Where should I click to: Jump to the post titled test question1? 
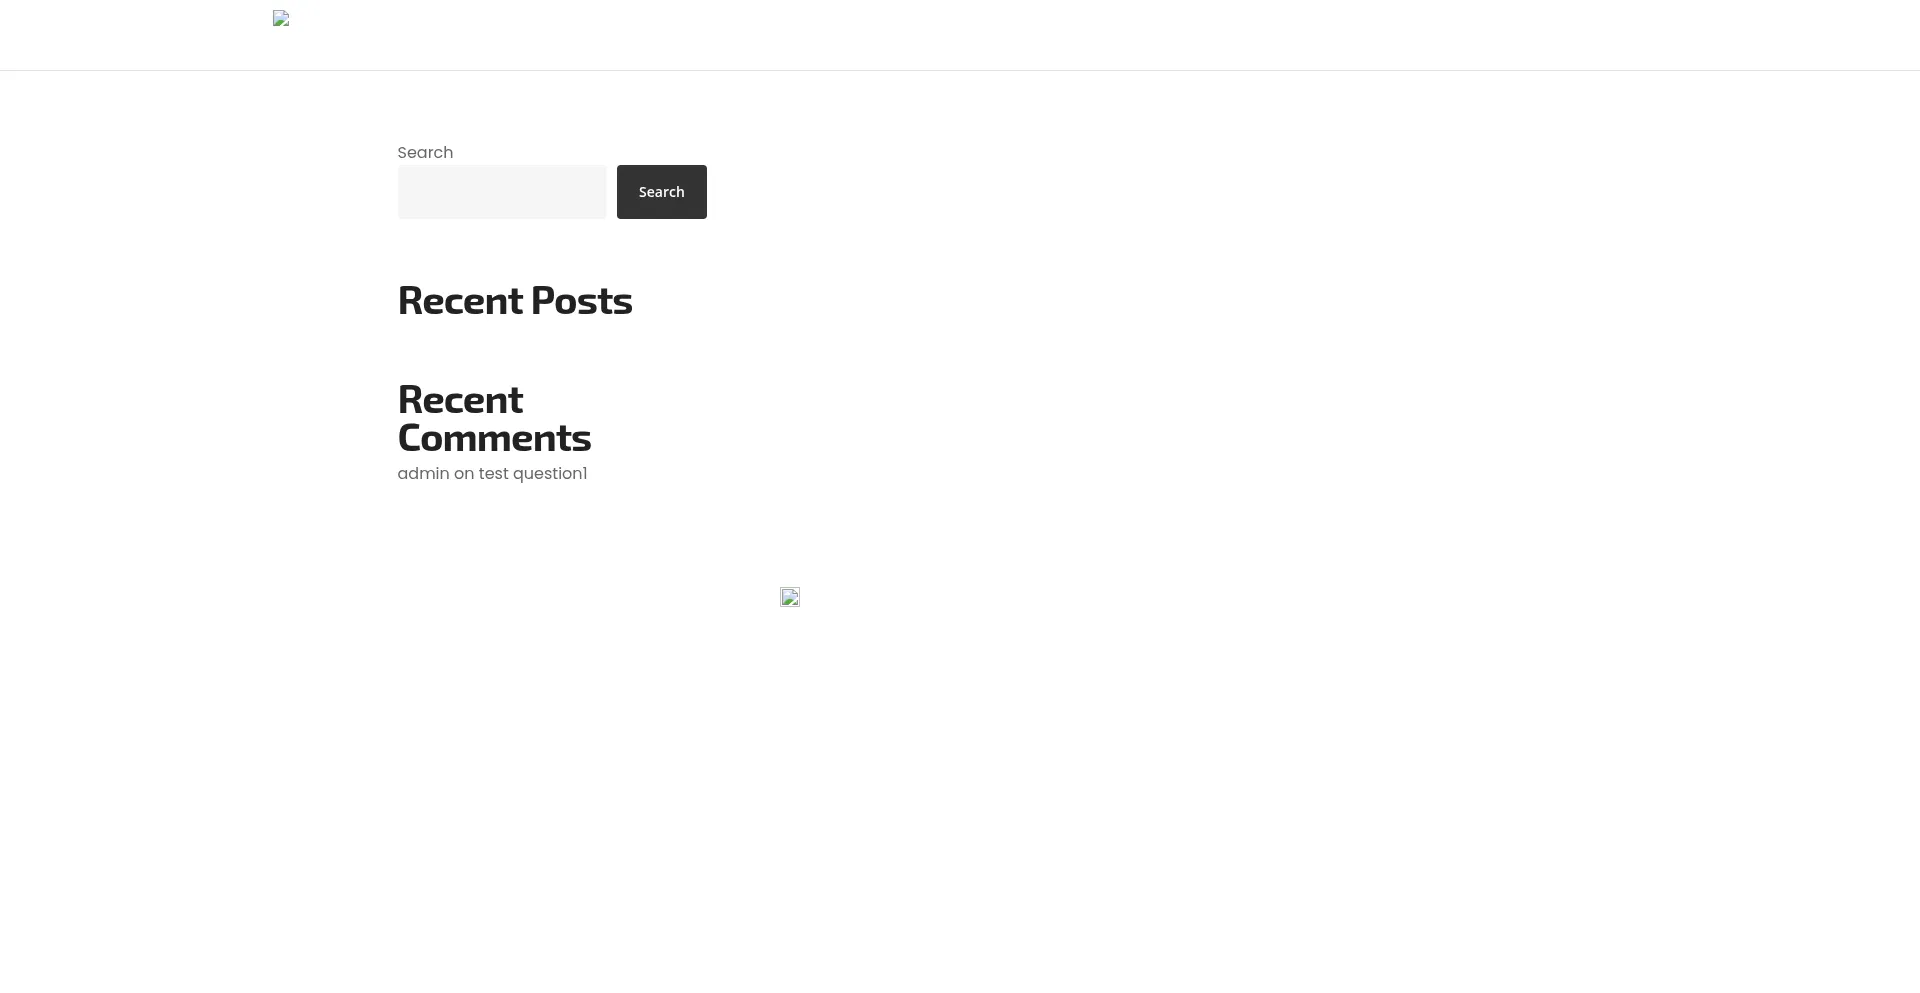pyautogui.click(x=533, y=474)
